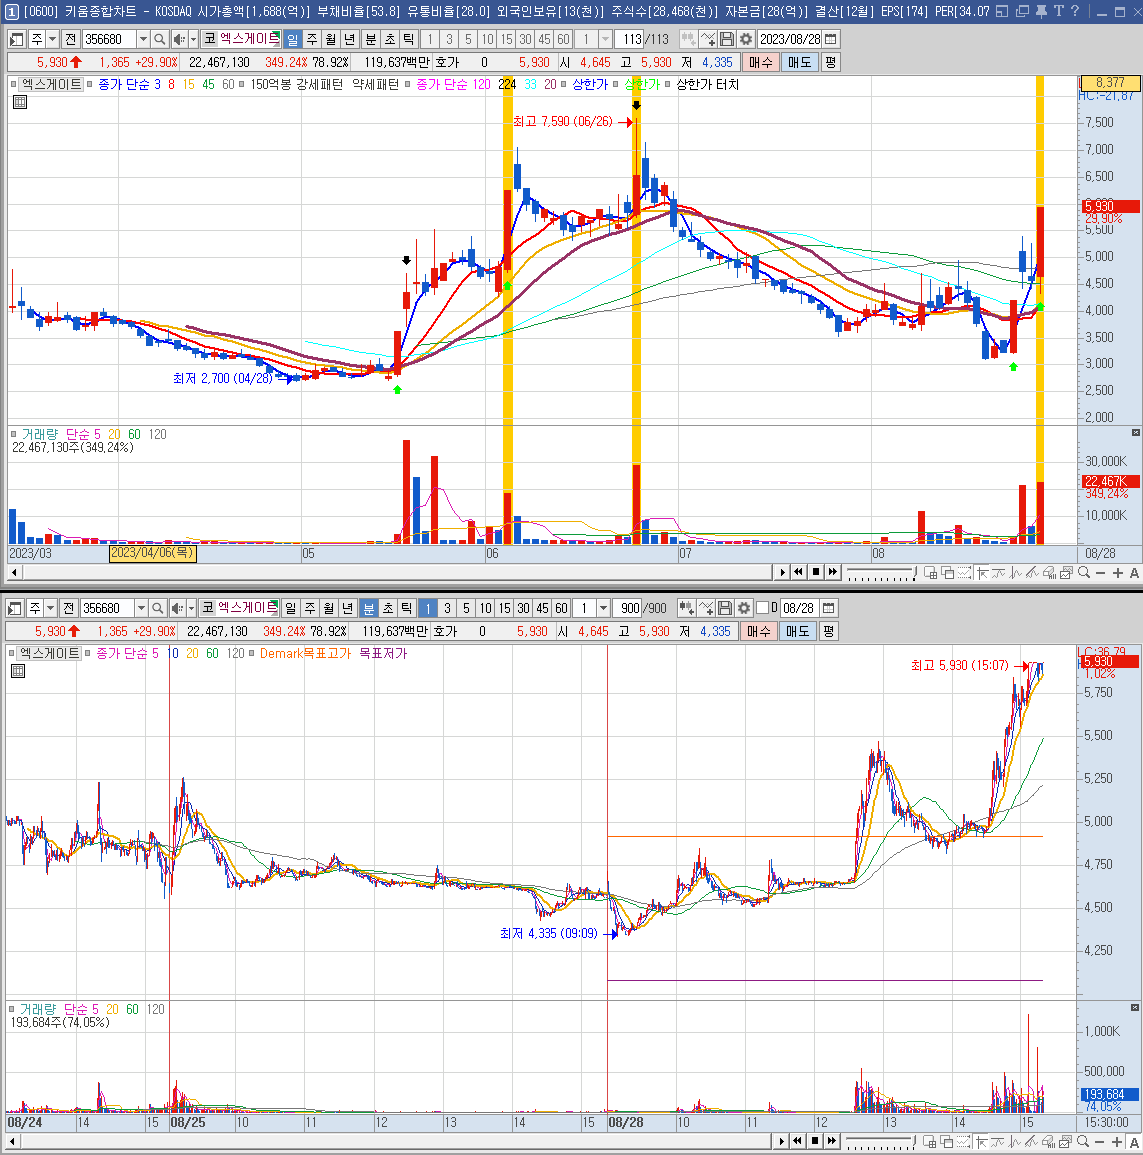Image resolution: width=1143 pixels, height=1155 pixels.
Task: Open the data grid icon under lower chart legend
Action: (x=18, y=671)
